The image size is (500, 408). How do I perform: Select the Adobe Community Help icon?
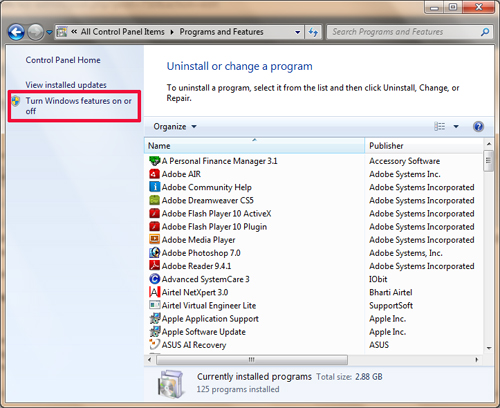click(x=154, y=187)
